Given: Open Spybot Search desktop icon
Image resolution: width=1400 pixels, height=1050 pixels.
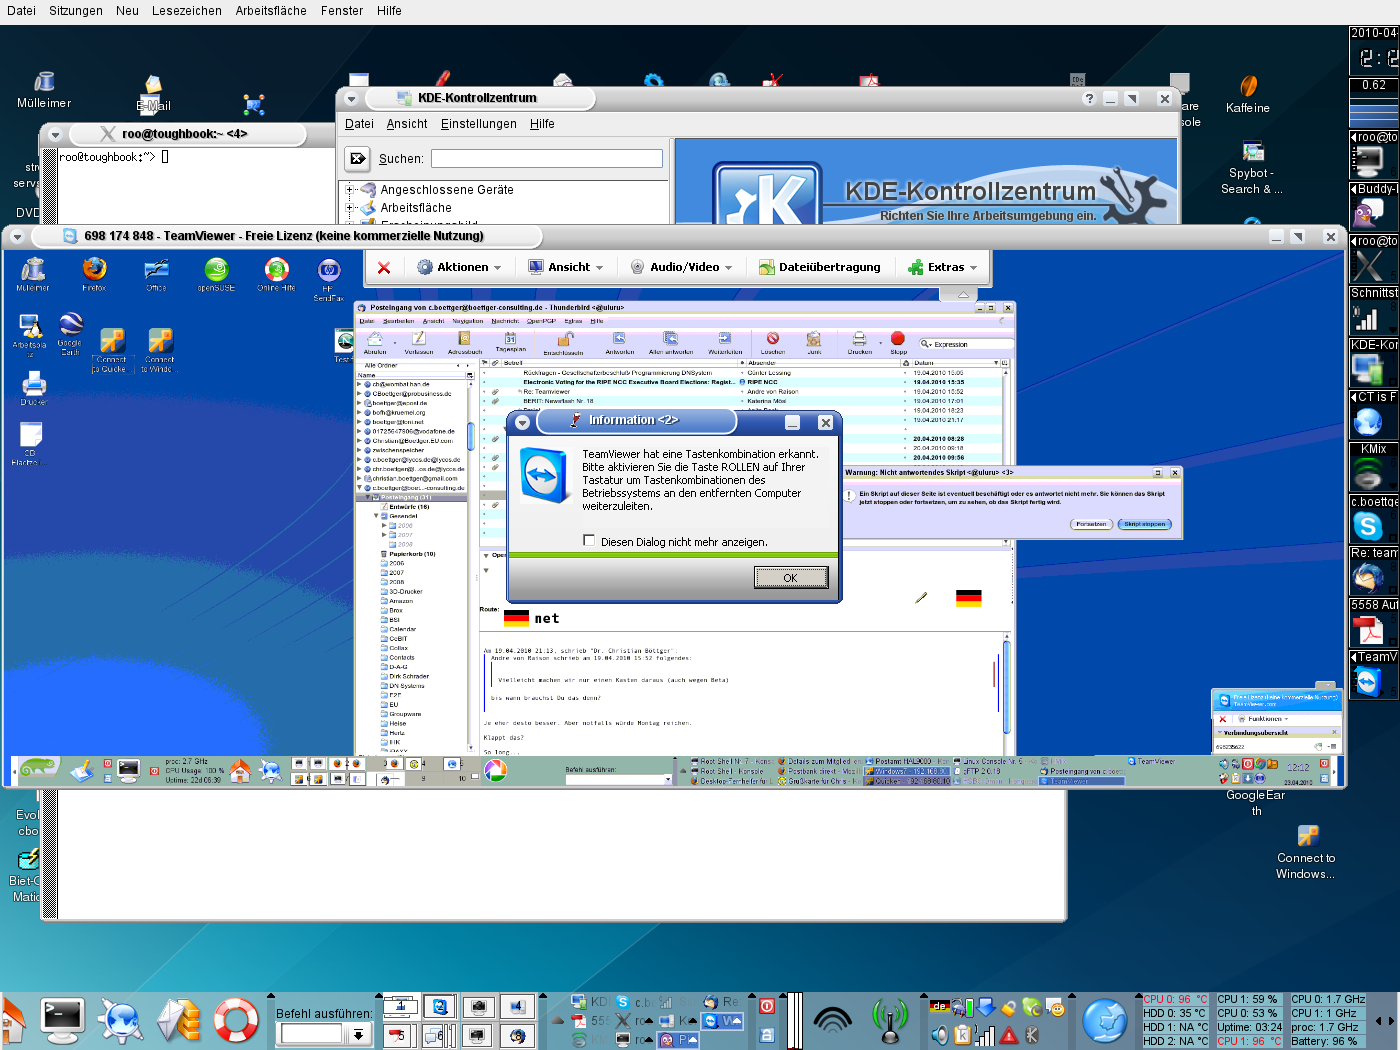Looking at the screenshot, I should (1251, 168).
